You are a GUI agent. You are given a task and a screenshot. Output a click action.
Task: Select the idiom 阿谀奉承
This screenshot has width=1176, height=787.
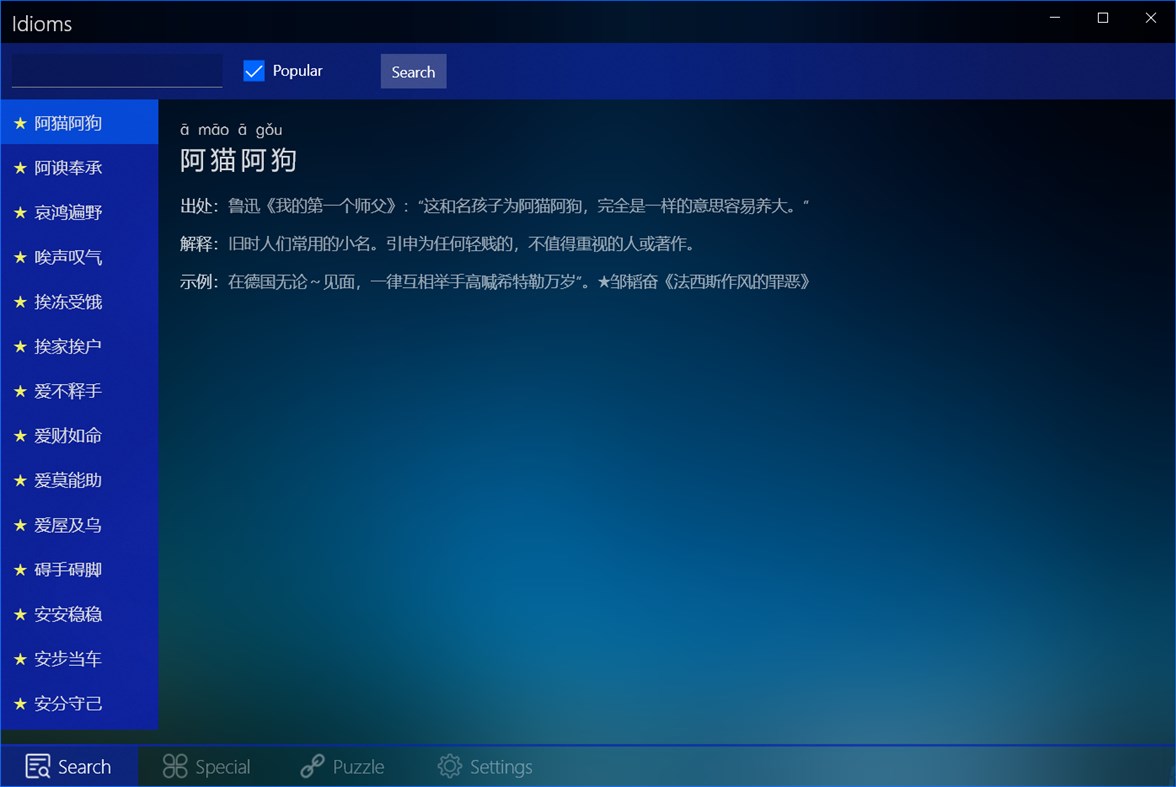coord(68,167)
